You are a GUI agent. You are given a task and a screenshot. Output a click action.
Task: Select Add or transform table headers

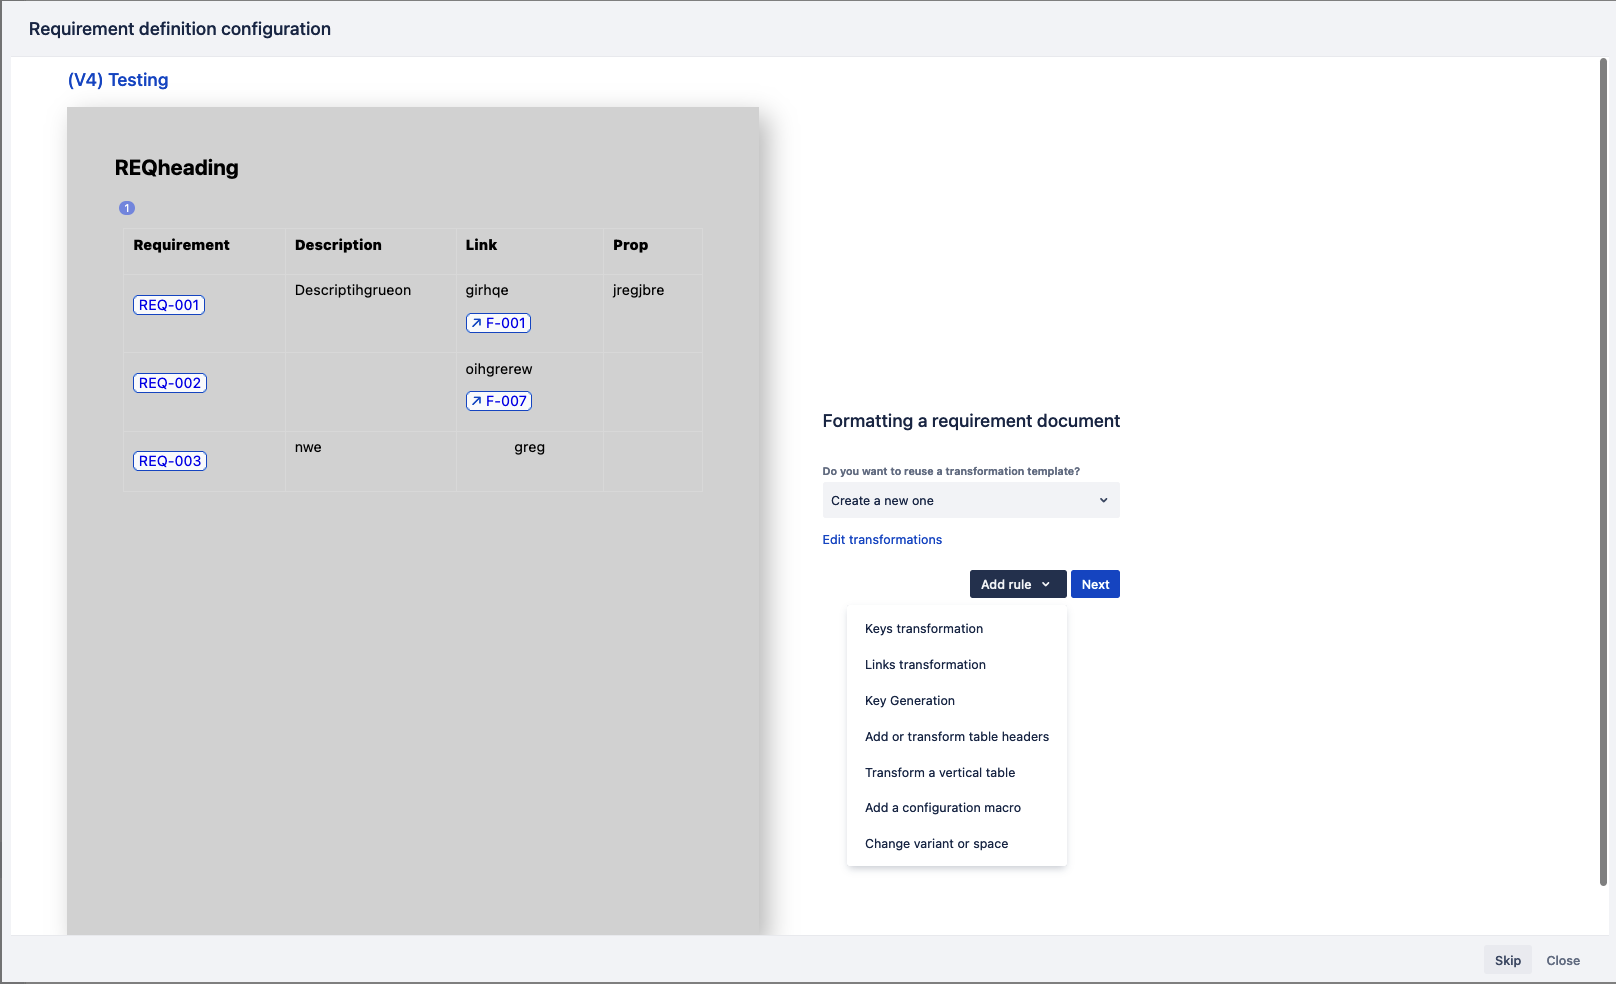tap(956, 736)
